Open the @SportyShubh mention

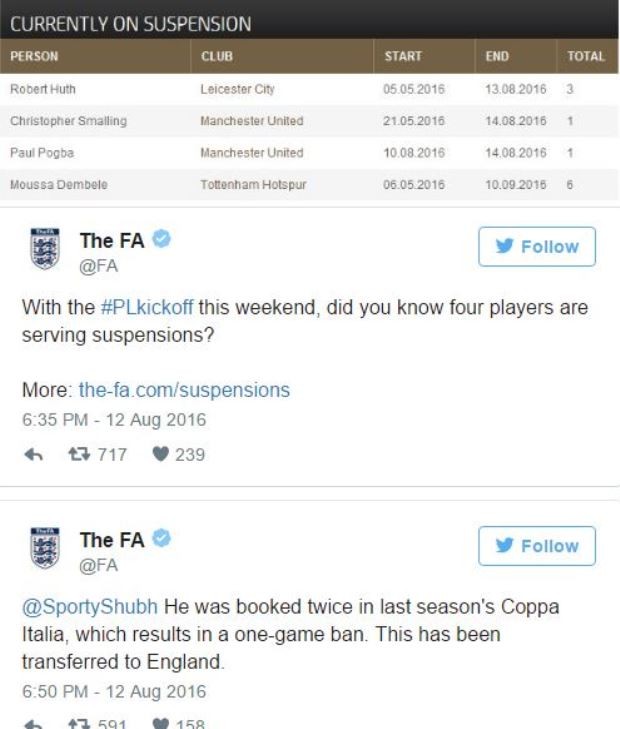[90, 607]
